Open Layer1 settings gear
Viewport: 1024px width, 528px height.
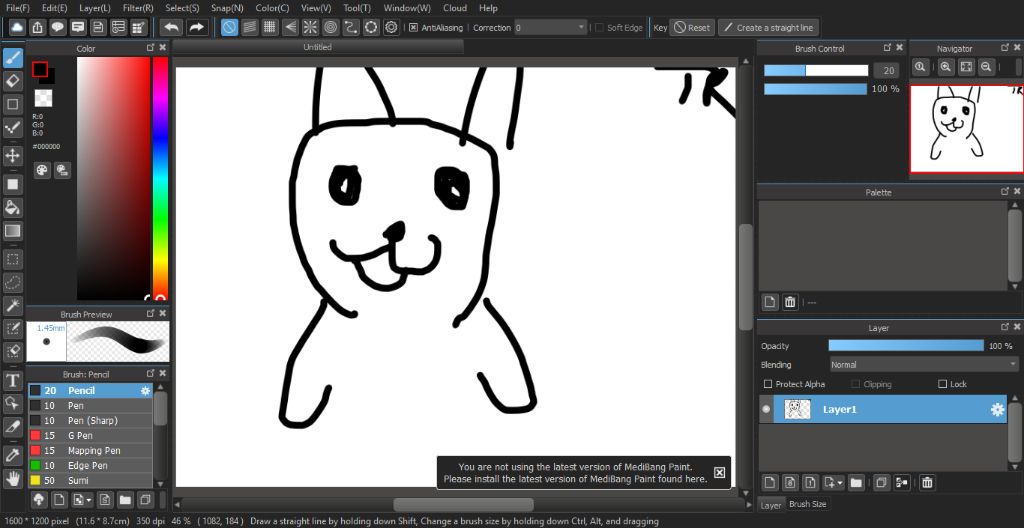(997, 410)
